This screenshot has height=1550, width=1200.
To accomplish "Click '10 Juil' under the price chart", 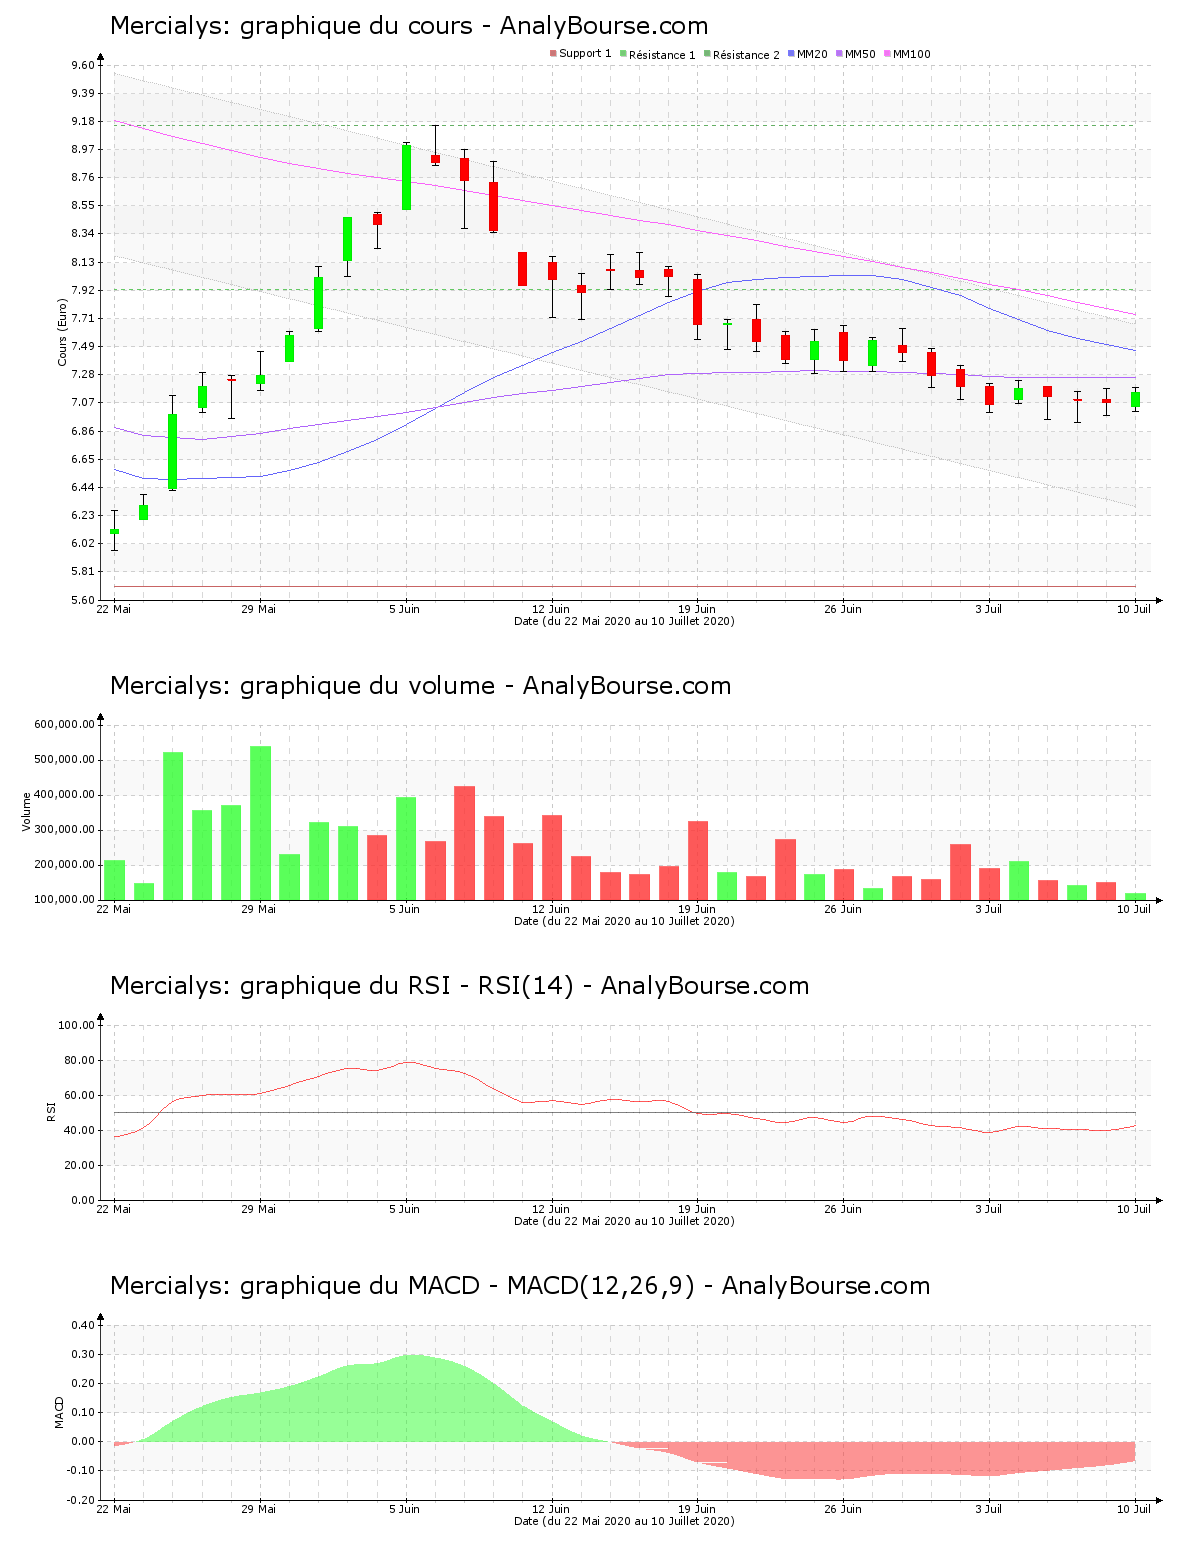I will [1134, 609].
